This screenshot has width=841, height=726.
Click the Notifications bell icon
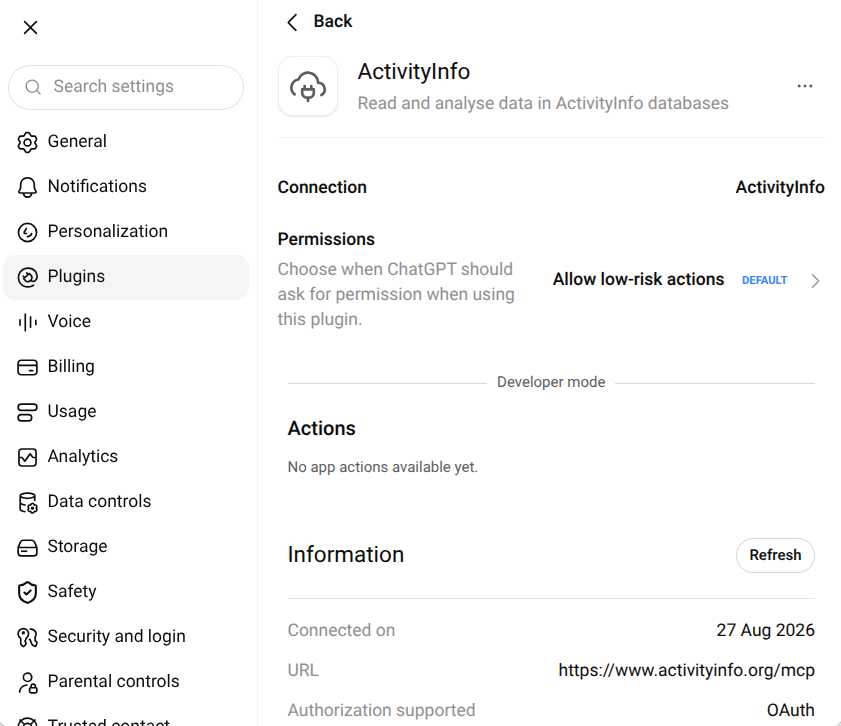tap(27, 187)
